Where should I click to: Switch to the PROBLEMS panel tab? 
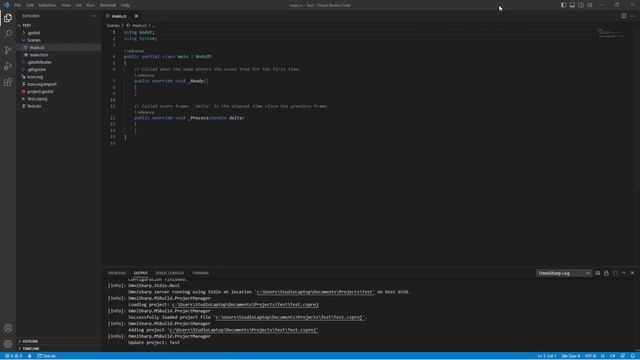point(117,273)
